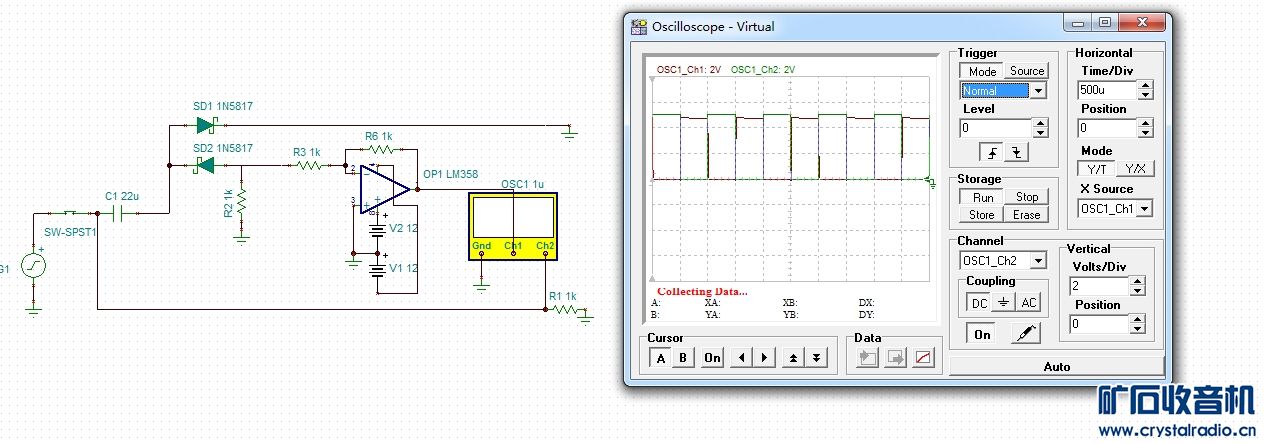Image resolution: width=1264 pixels, height=443 pixels.
Task: Click the Time/Div 500u input field
Action: click(1107, 90)
